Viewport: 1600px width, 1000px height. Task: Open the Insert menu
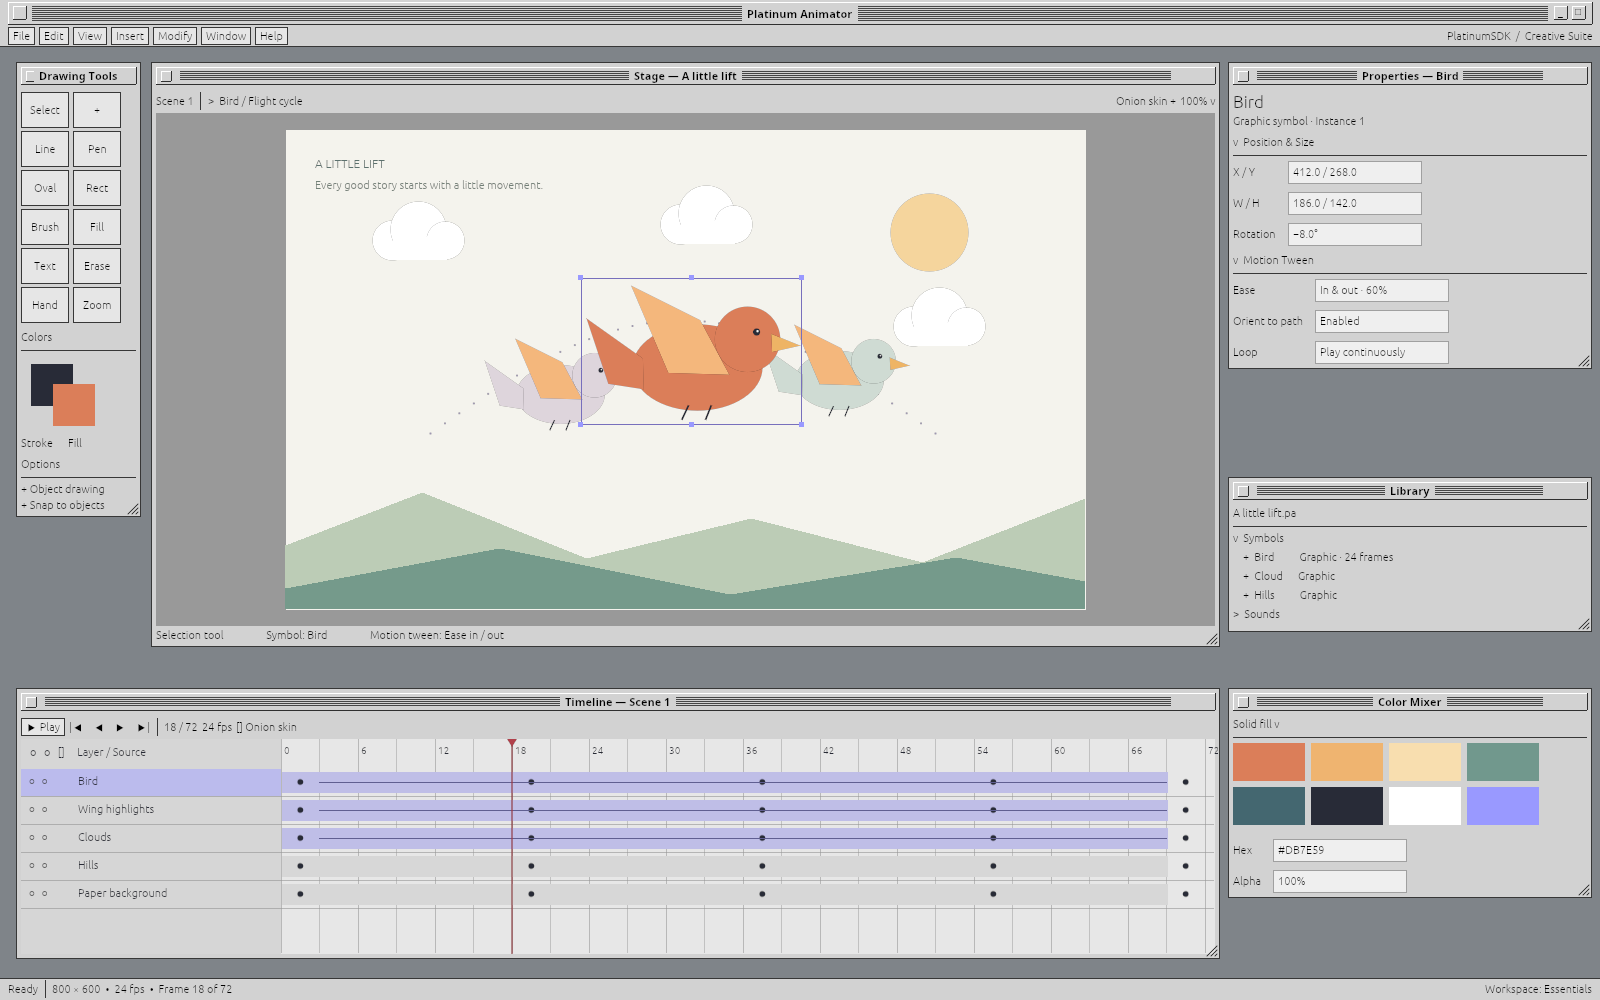tap(130, 36)
